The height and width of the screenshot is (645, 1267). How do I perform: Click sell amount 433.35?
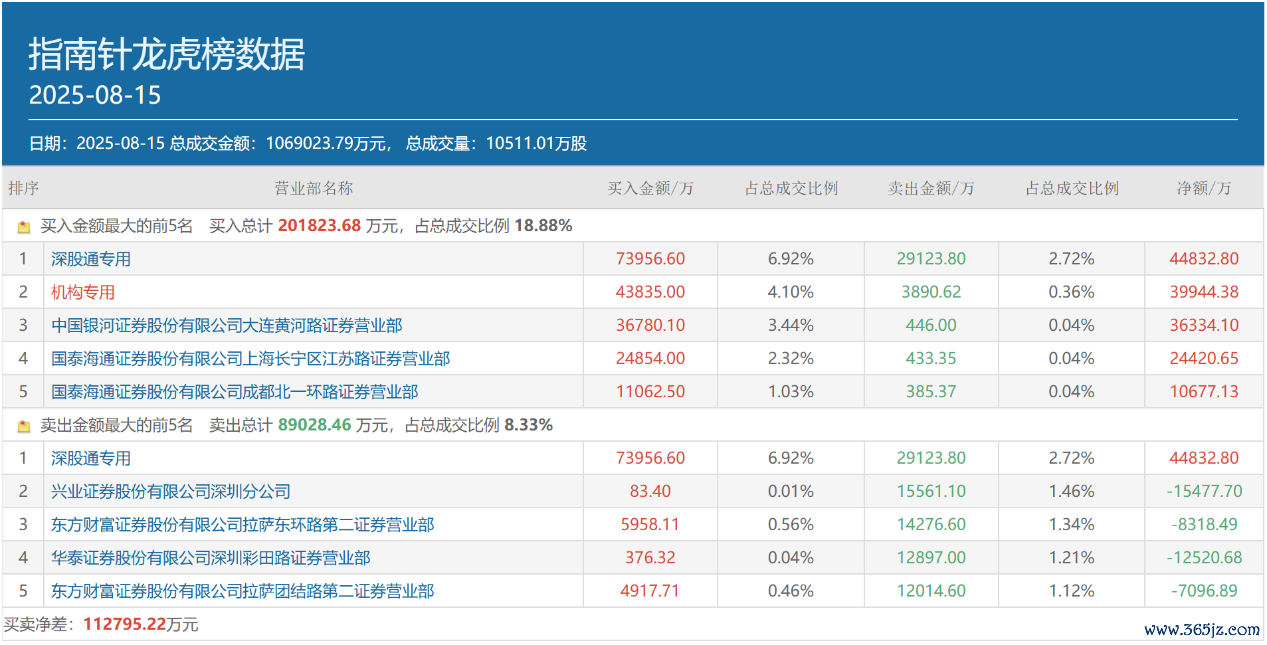(931, 358)
